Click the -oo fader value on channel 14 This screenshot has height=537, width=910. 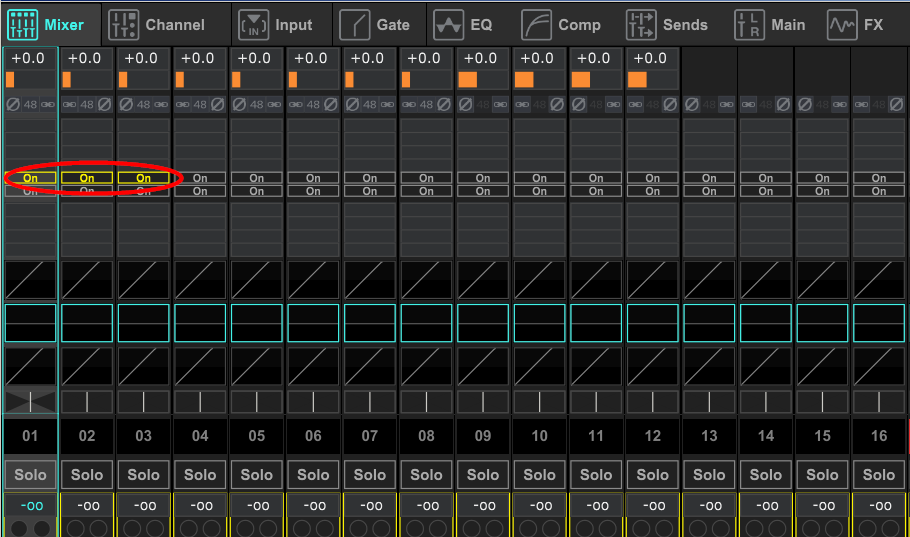pyautogui.click(x=767, y=506)
